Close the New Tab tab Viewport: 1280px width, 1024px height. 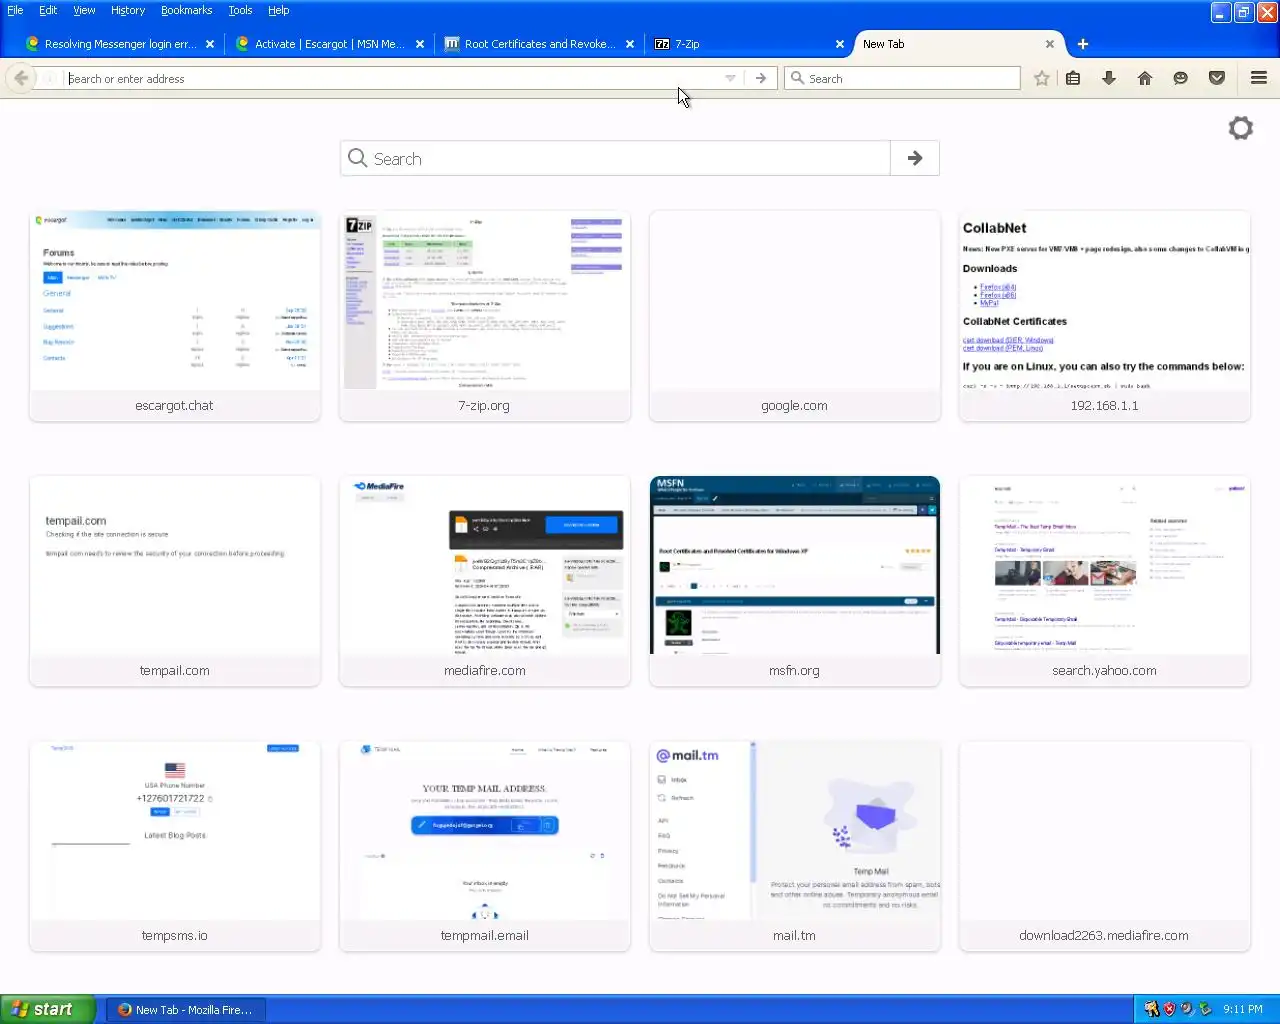tap(1050, 44)
